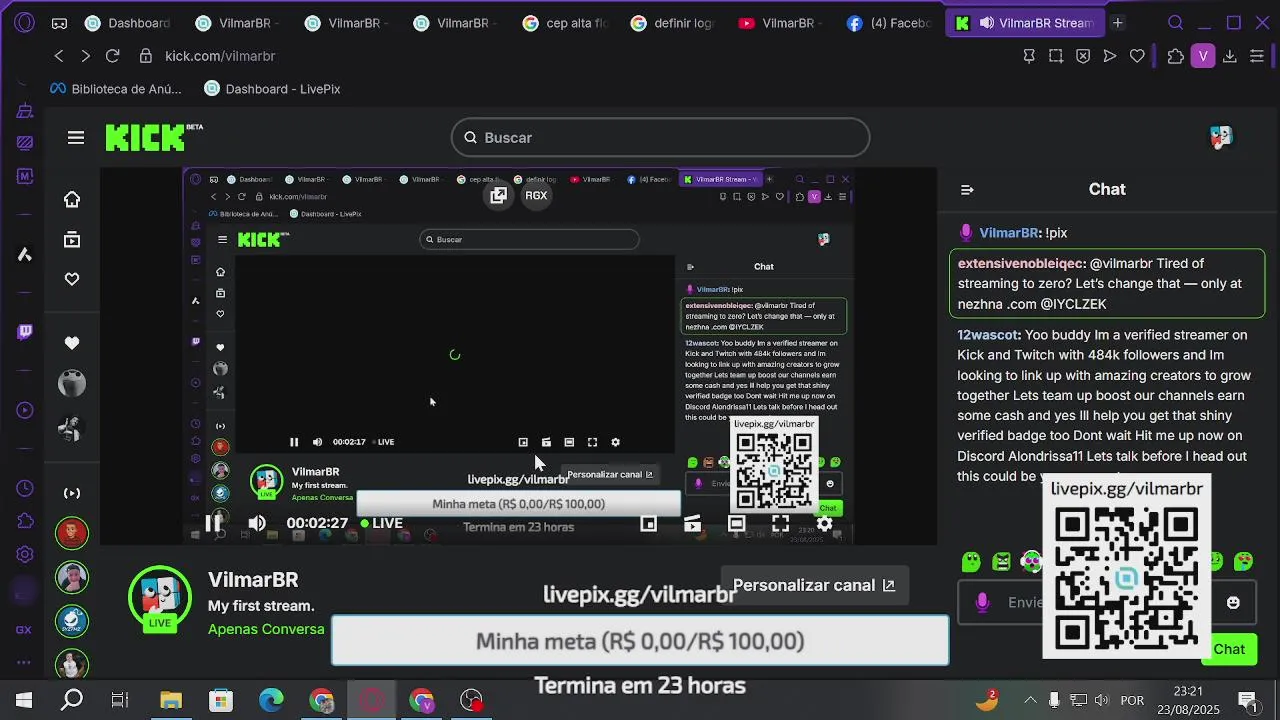Go to Kick home logo
The width and height of the screenshot is (1280, 720).
point(154,137)
